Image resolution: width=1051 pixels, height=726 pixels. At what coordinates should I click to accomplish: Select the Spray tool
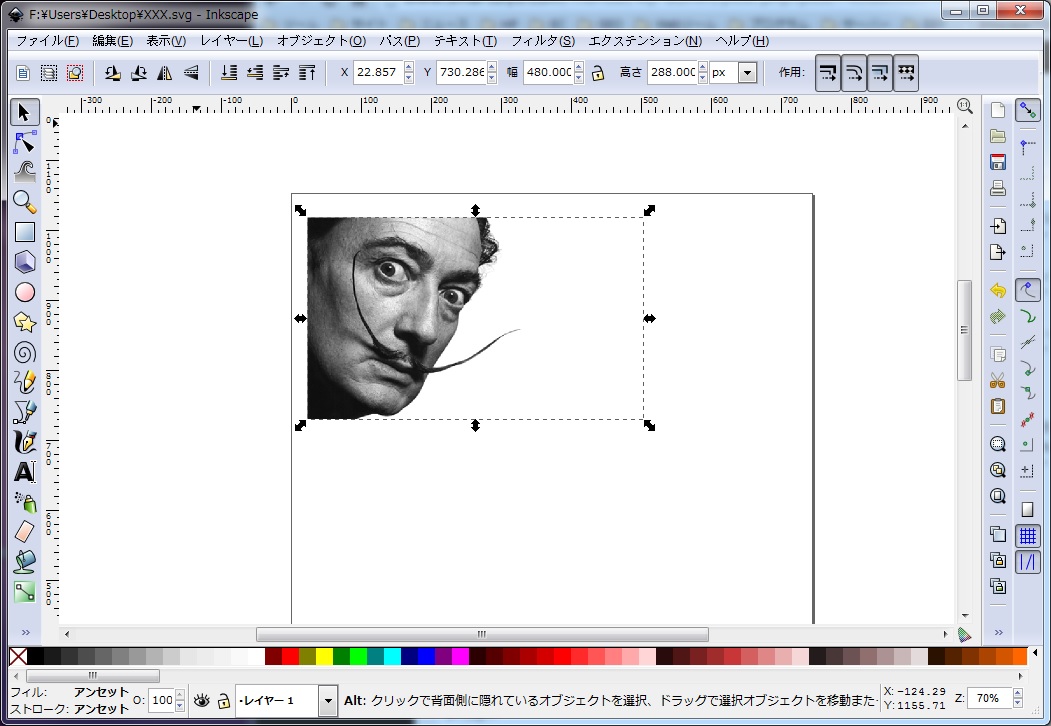pyautogui.click(x=24, y=502)
